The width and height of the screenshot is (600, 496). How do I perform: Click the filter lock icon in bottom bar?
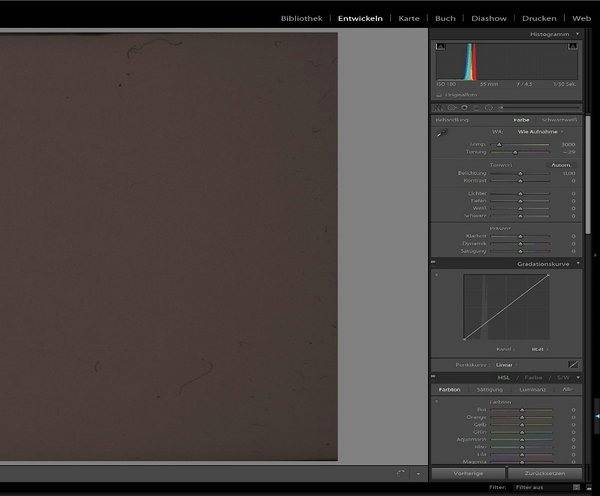(x=576, y=487)
